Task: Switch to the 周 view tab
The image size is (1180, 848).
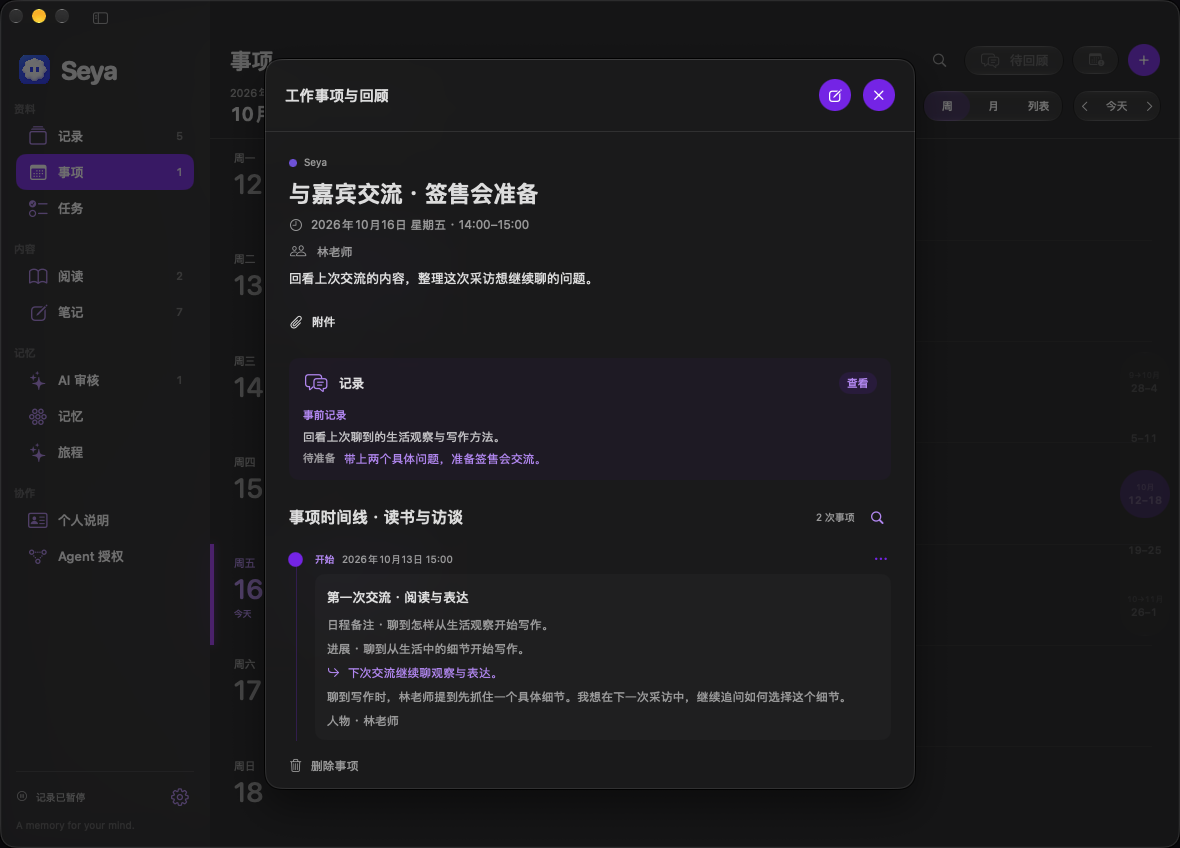Action: (x=947, y=106)
